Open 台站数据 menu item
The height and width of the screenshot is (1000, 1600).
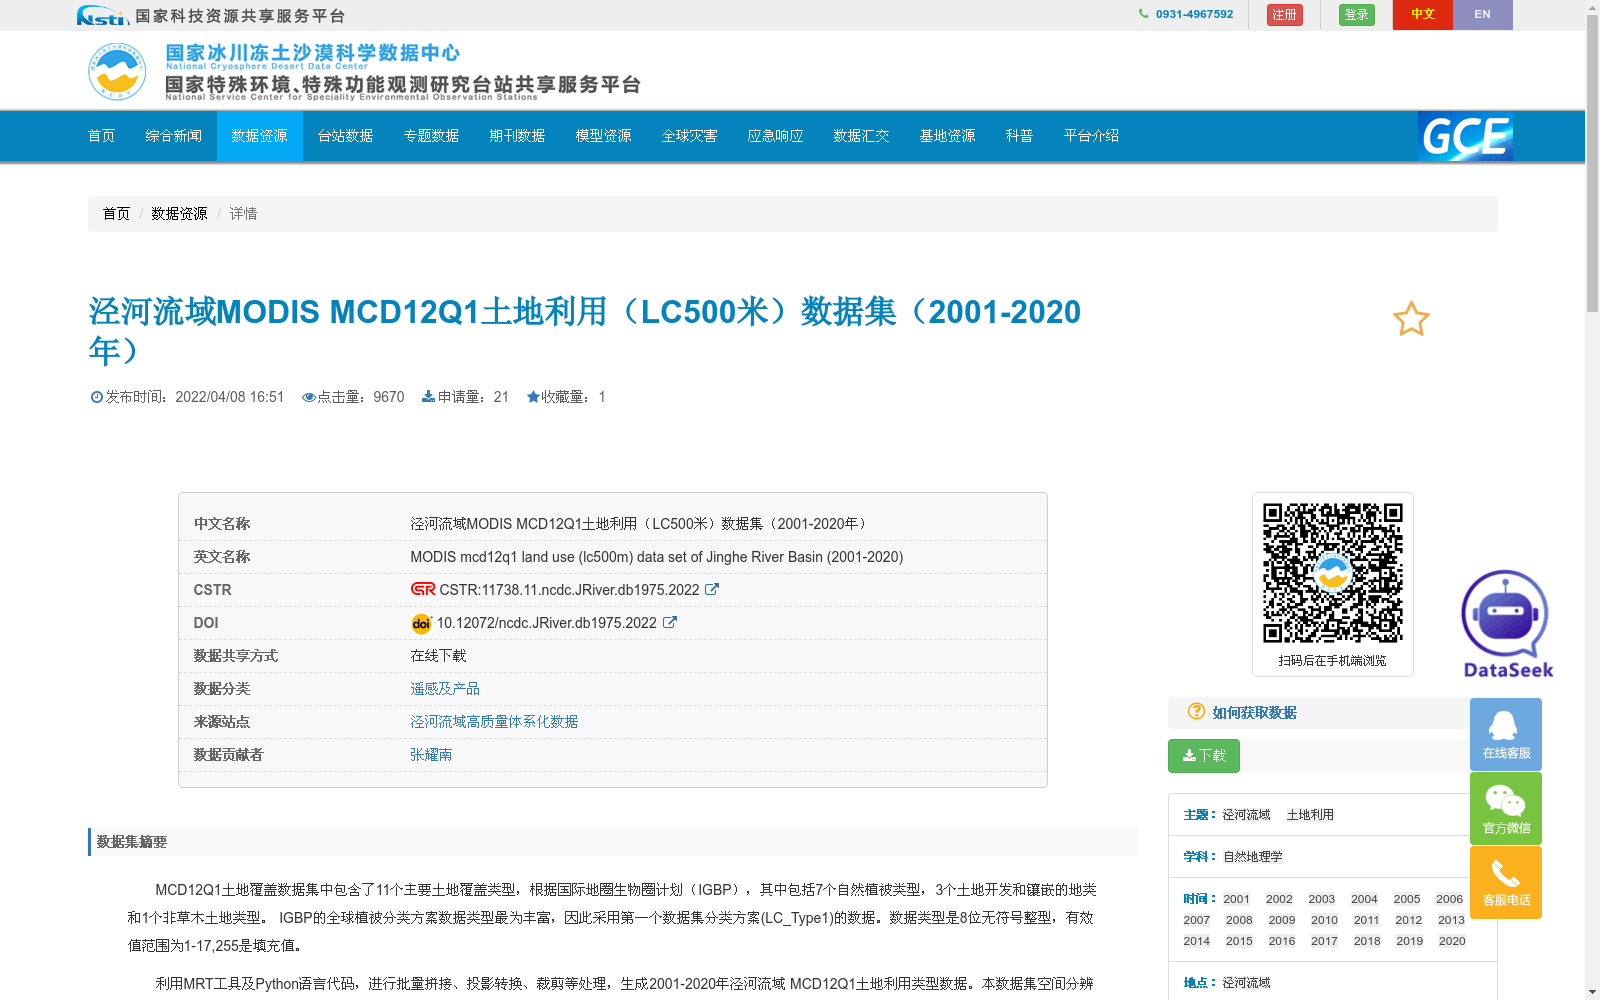click(346, 136)
